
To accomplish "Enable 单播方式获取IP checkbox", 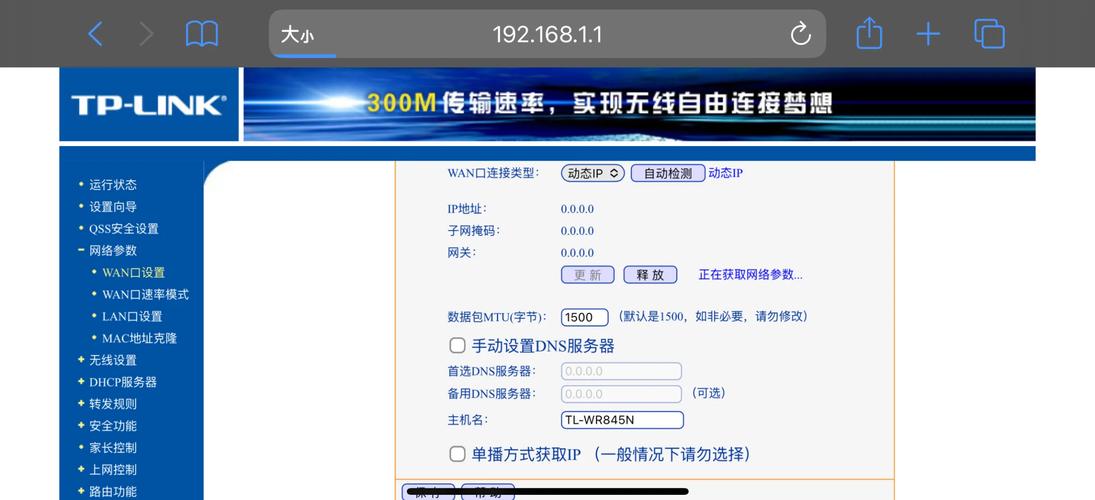I will [x=457, y=455].
